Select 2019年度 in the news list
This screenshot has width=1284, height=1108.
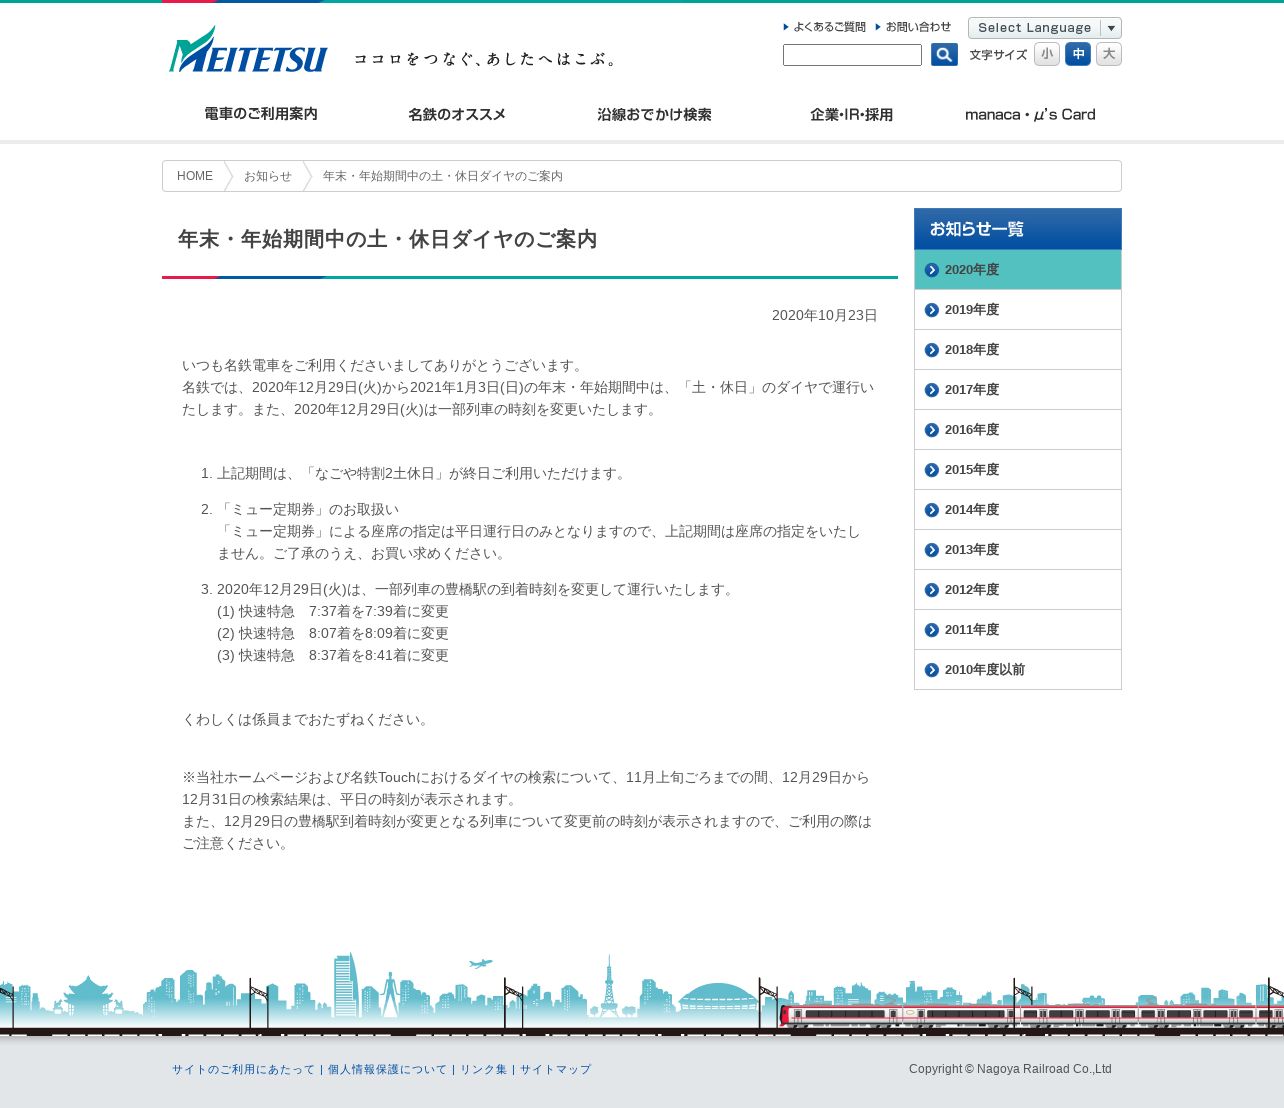(x=1018, y=310)
